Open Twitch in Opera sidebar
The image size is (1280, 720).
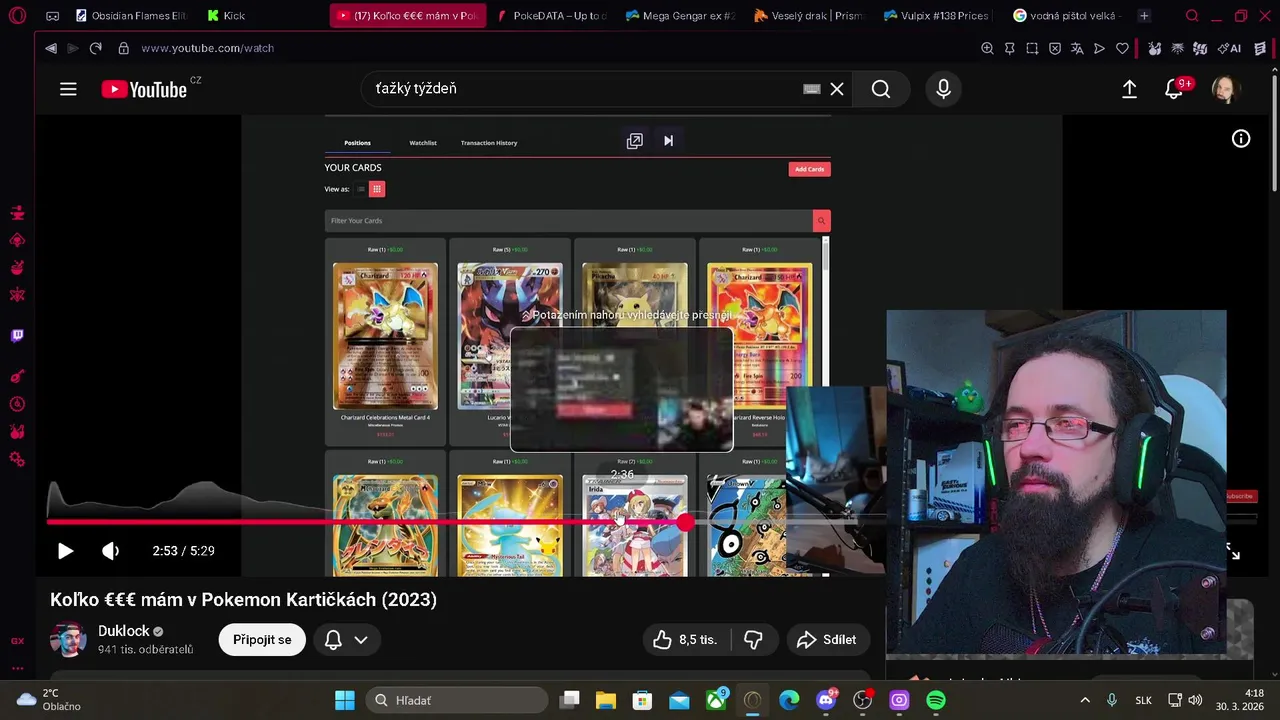tap(17, 336)
